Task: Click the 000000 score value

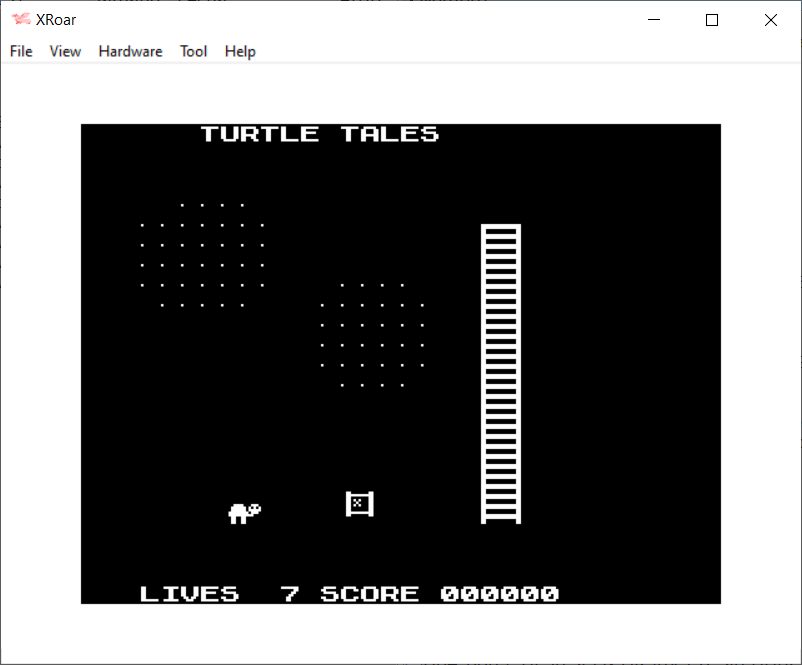Action: click(499, 594)
